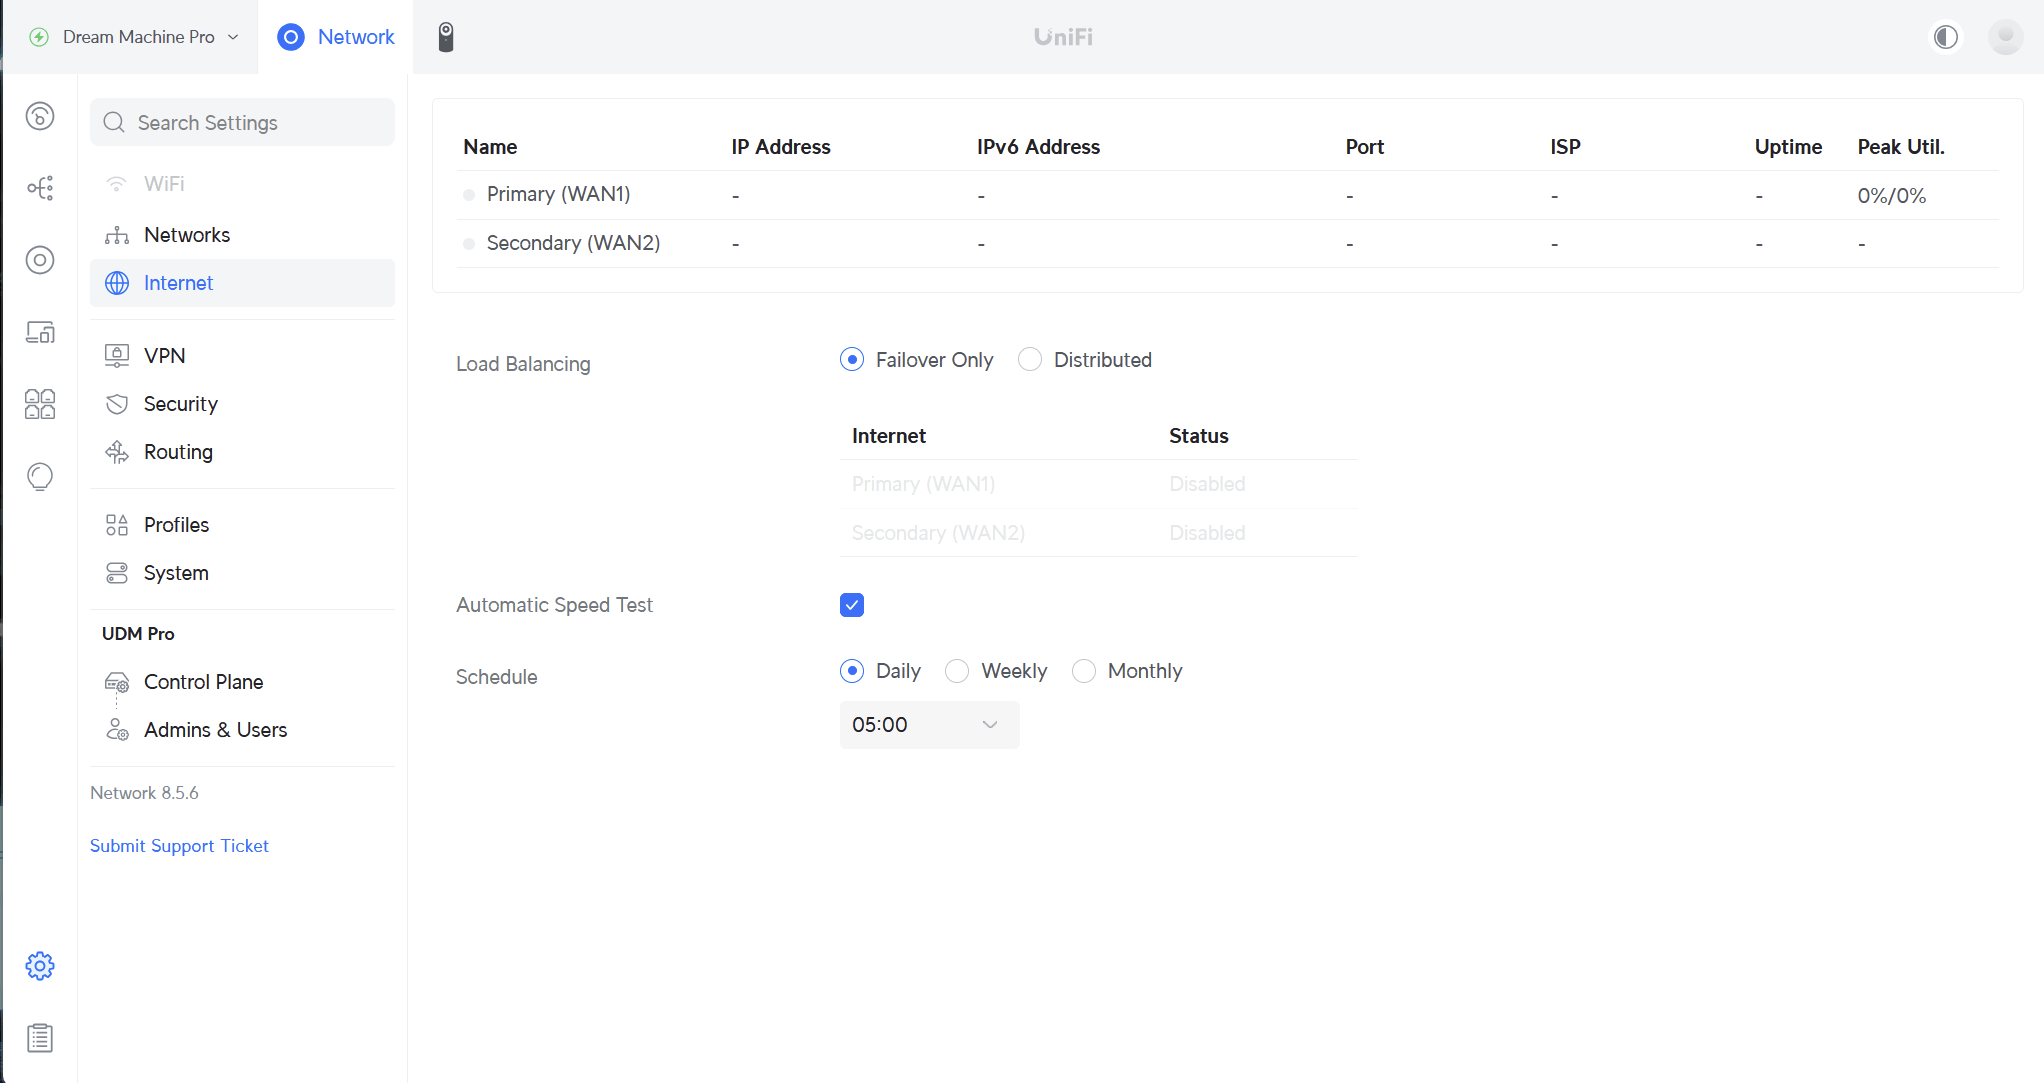Image resolution: width=2044 pixels, height=1083 pixels.
Task: Expand the Dream Machine Pro selector
Action: [x=138, y=37]
